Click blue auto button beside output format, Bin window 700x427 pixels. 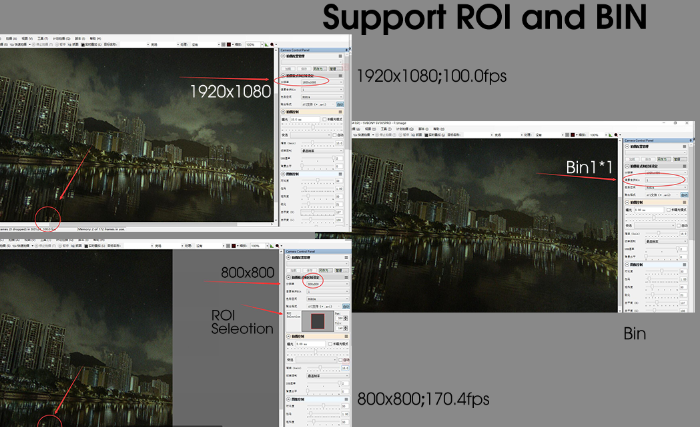point(684,195)
